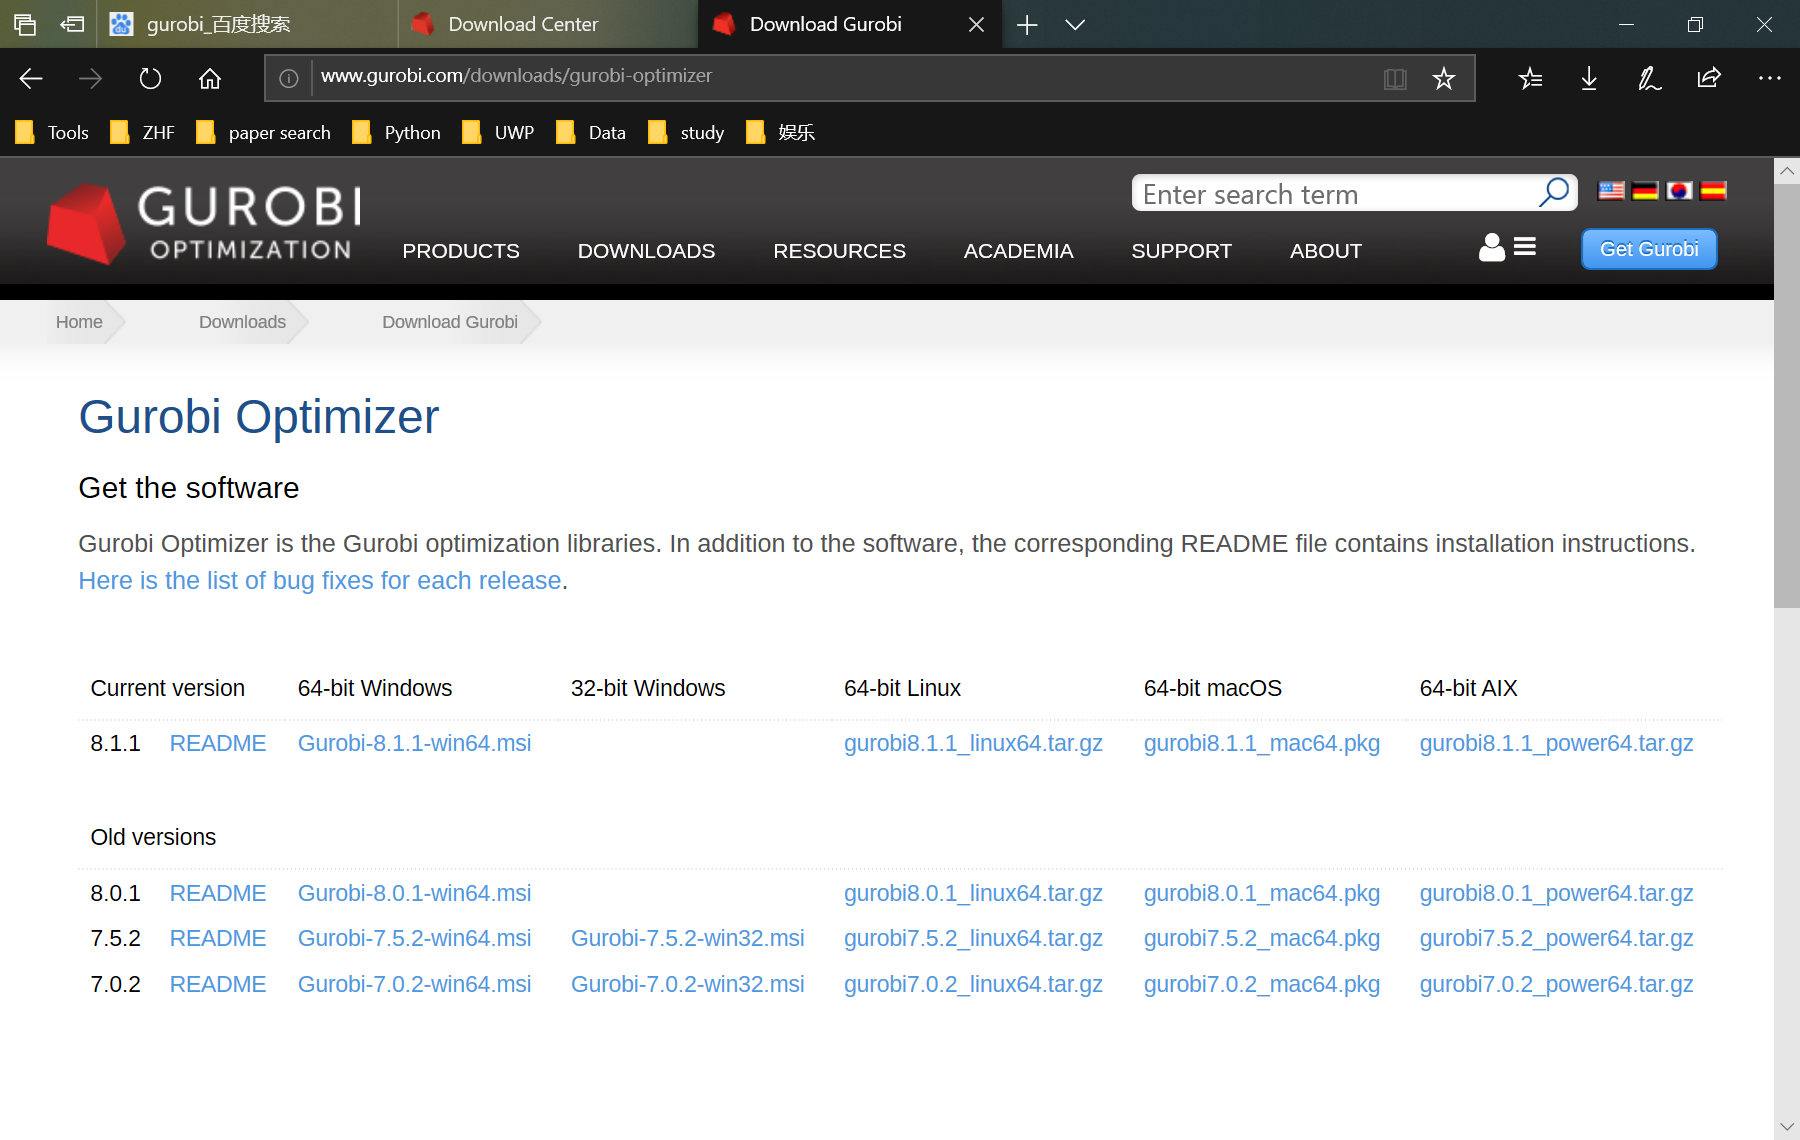Download gurobi8.1.1_power64.tar.gz

pos(1556,744)
